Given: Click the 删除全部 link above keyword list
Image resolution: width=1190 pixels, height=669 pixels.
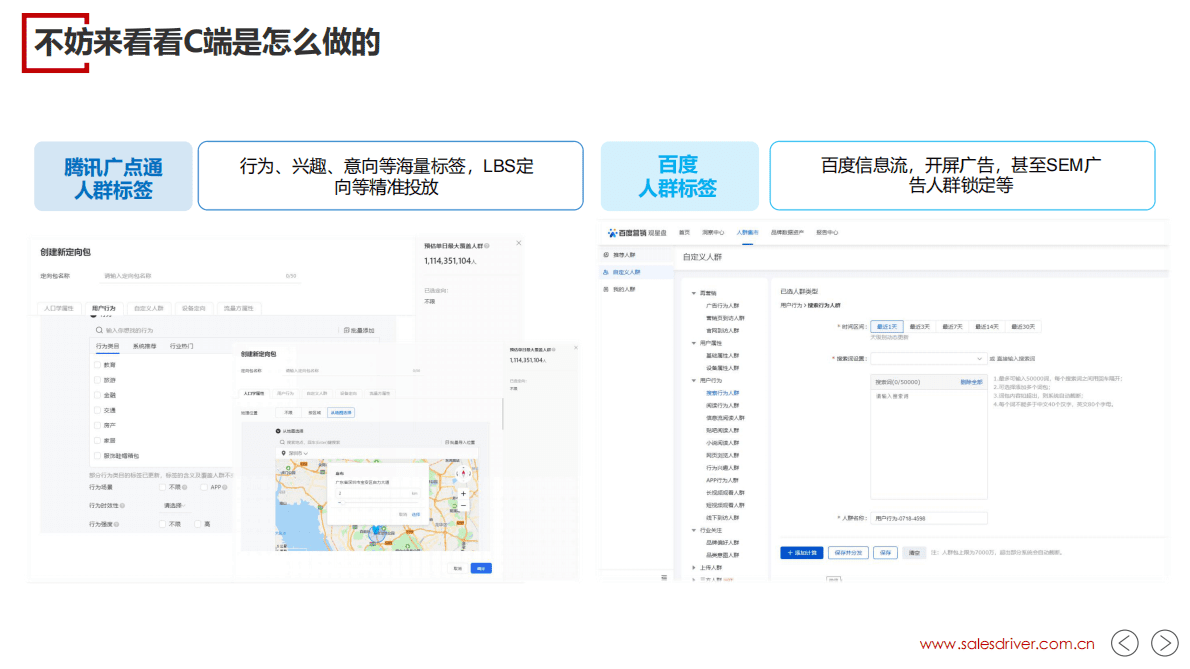Looking at the screenshot, I should coord(969,381).
